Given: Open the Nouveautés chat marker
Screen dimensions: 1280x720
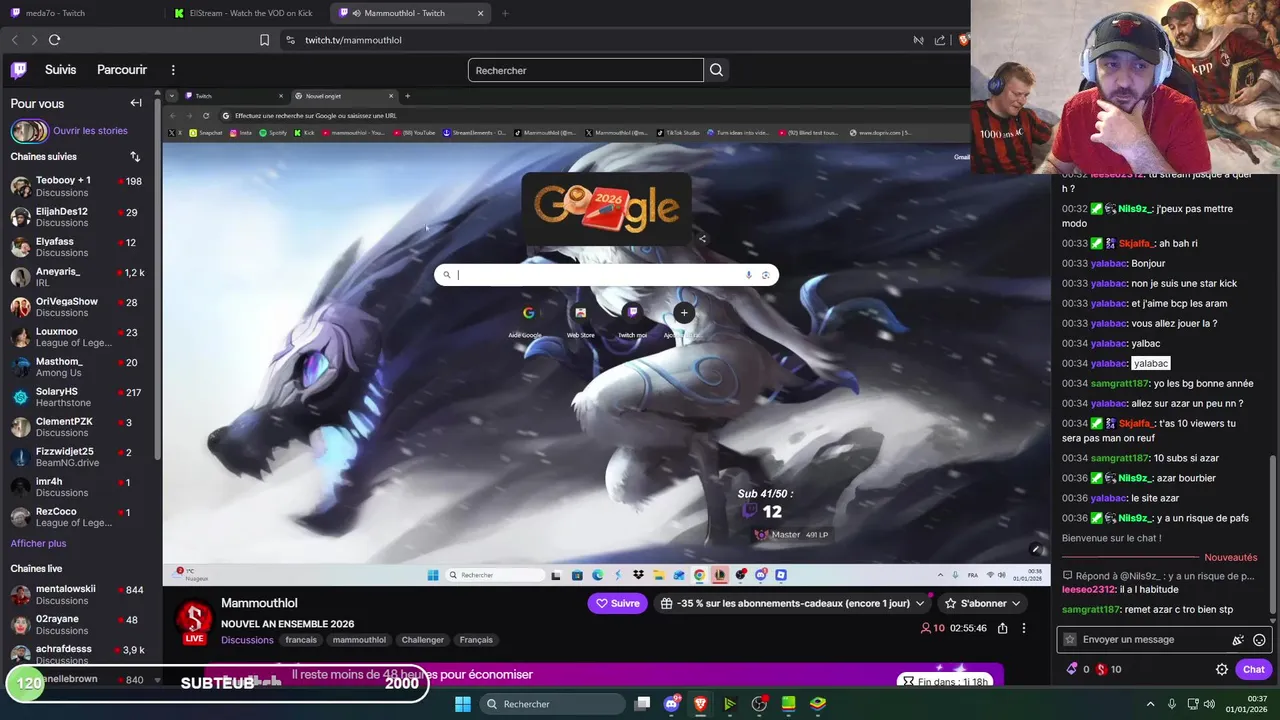Looking at the screenshot, I should 1230,557.
